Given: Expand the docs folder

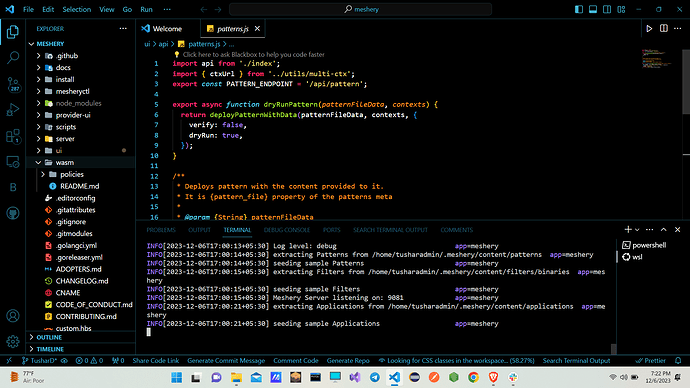Looking at the screenshot, I should [38, 68].
